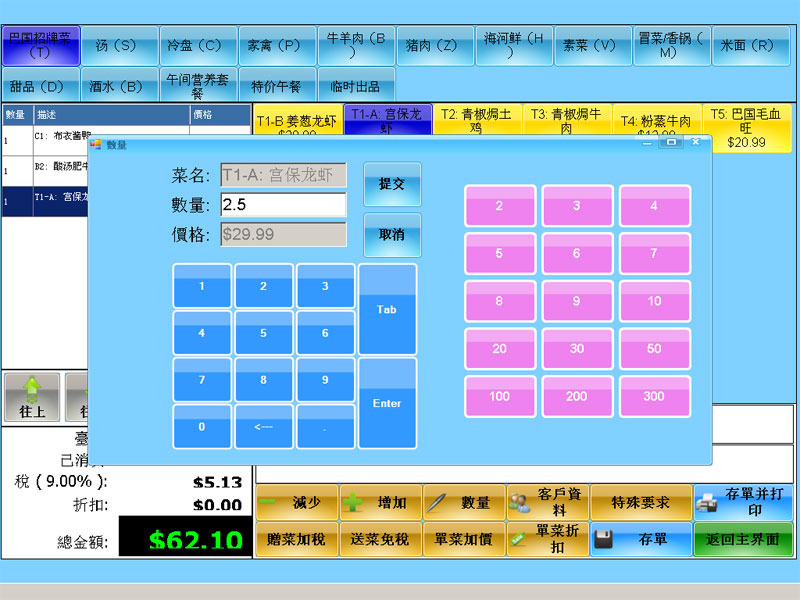
Task: Choose pink quick quantity 100
Action: [499, 396]
